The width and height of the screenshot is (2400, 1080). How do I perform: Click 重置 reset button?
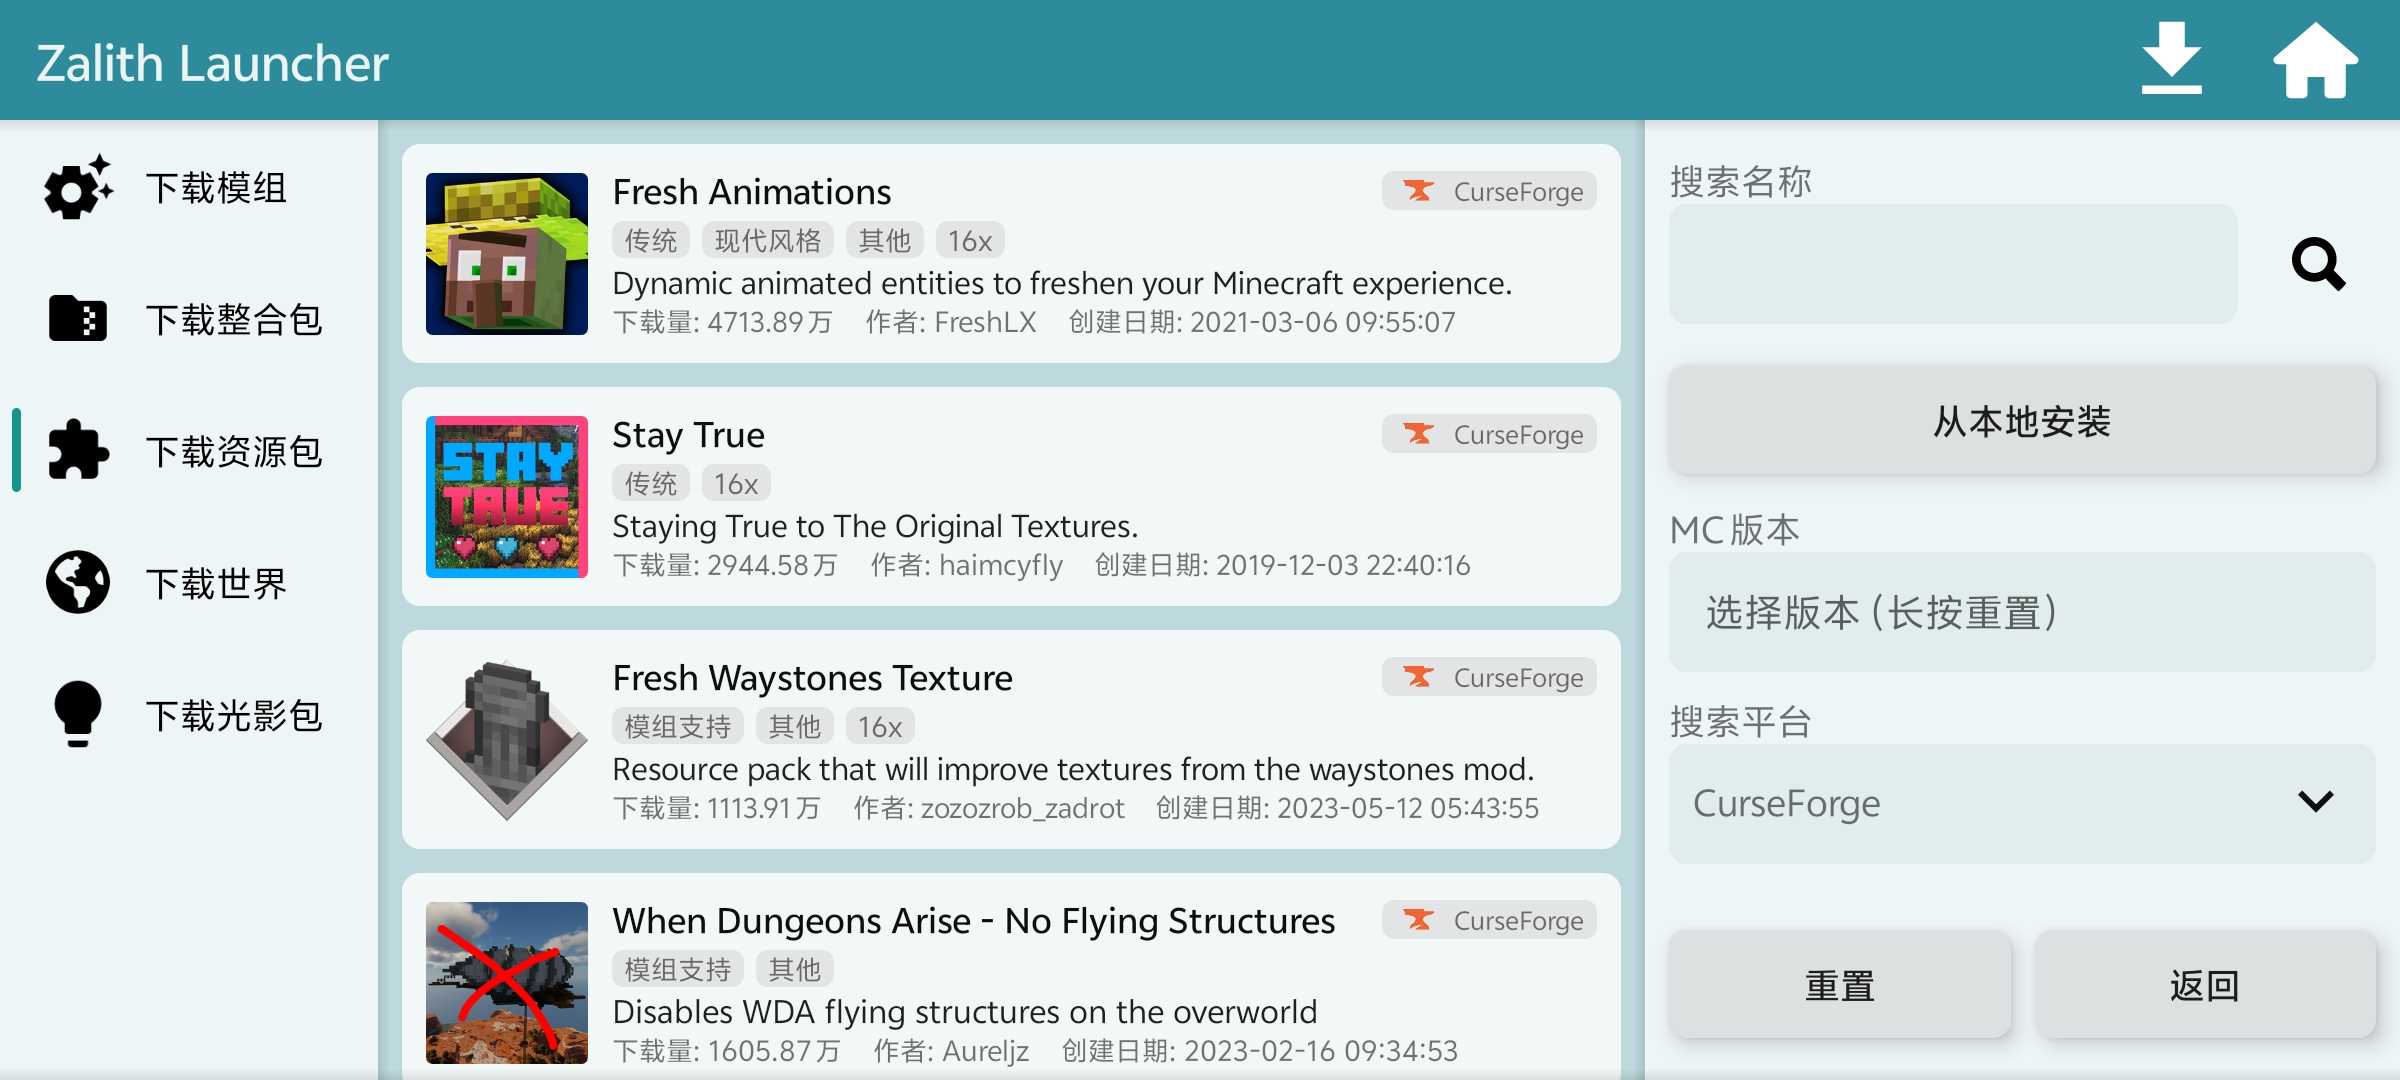click(x=1840, y=985)
